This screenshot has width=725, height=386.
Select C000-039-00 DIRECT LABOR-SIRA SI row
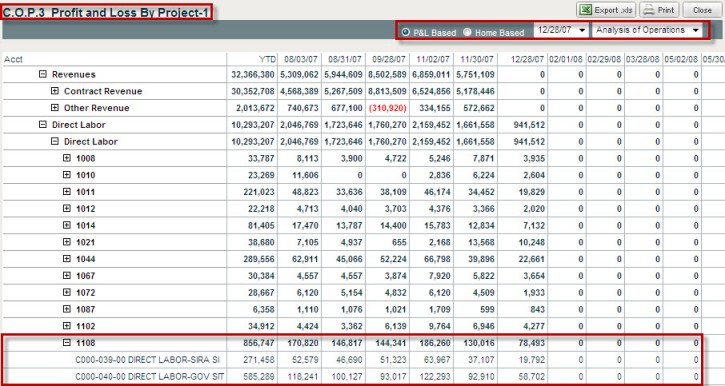point(352,360)
